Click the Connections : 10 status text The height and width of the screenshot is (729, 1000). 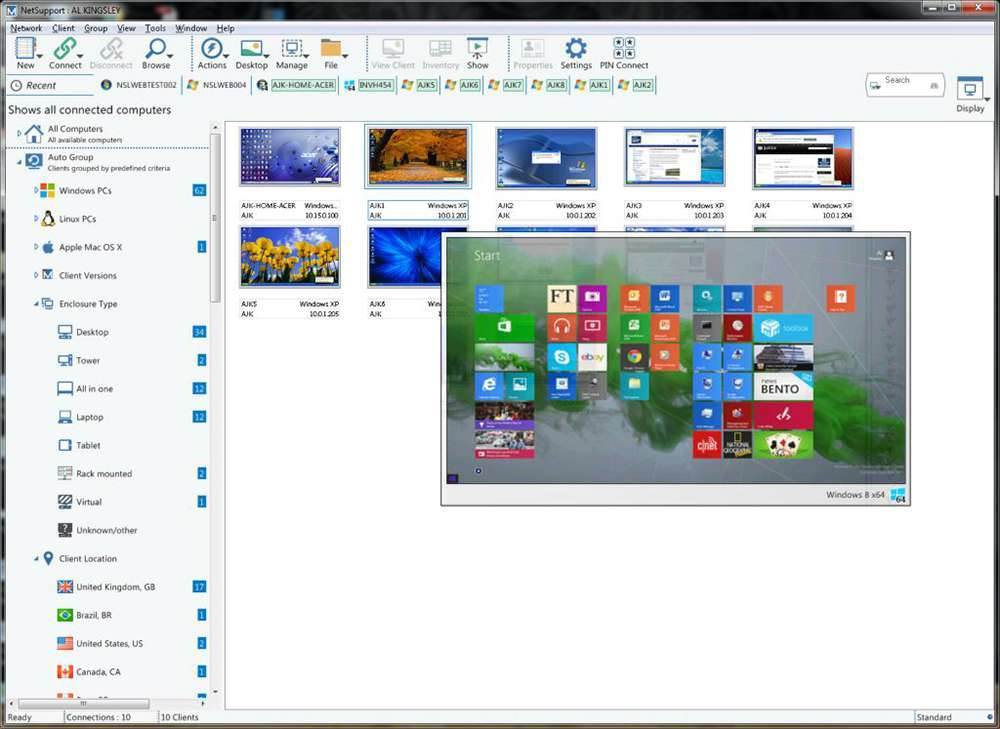coord(98,718)
